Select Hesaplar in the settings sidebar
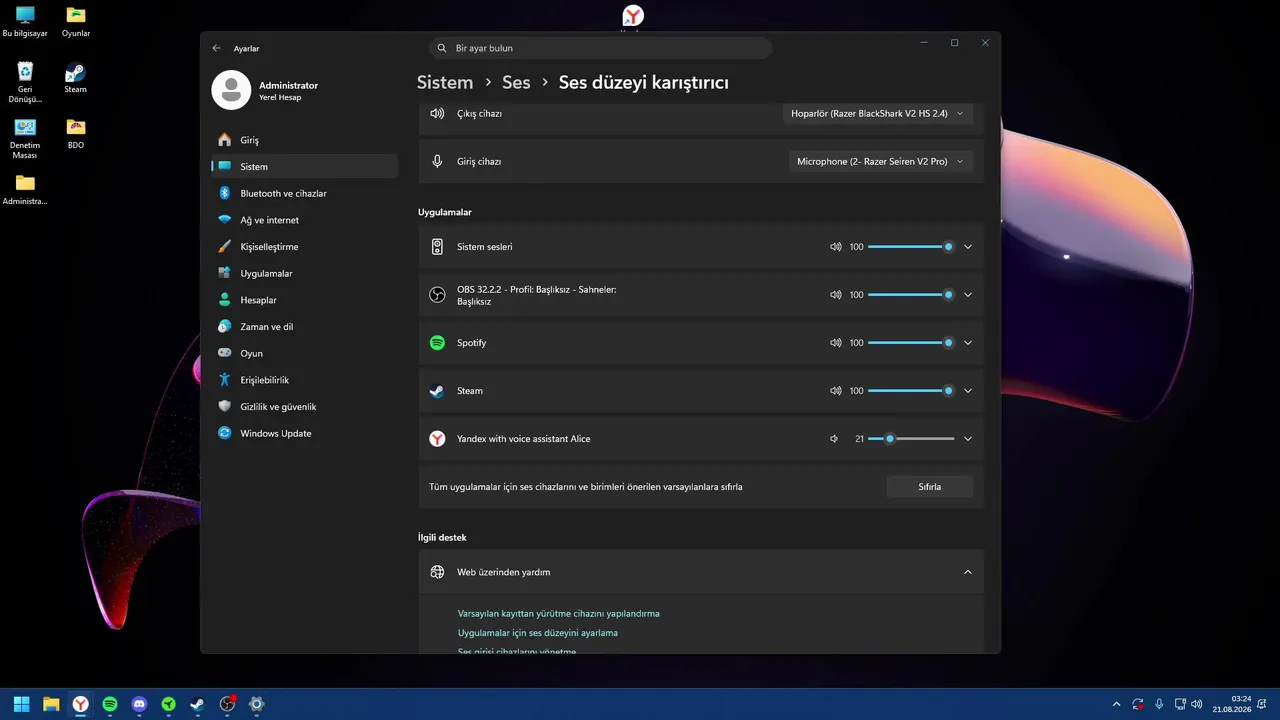Screen dimensions: 1280x720 pos(305,300)
